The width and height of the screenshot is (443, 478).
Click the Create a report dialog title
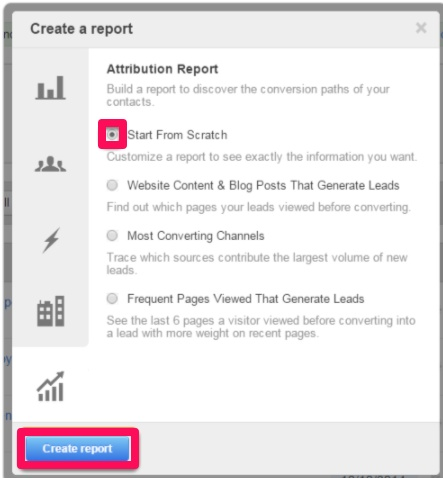click(x=82, y=29)
